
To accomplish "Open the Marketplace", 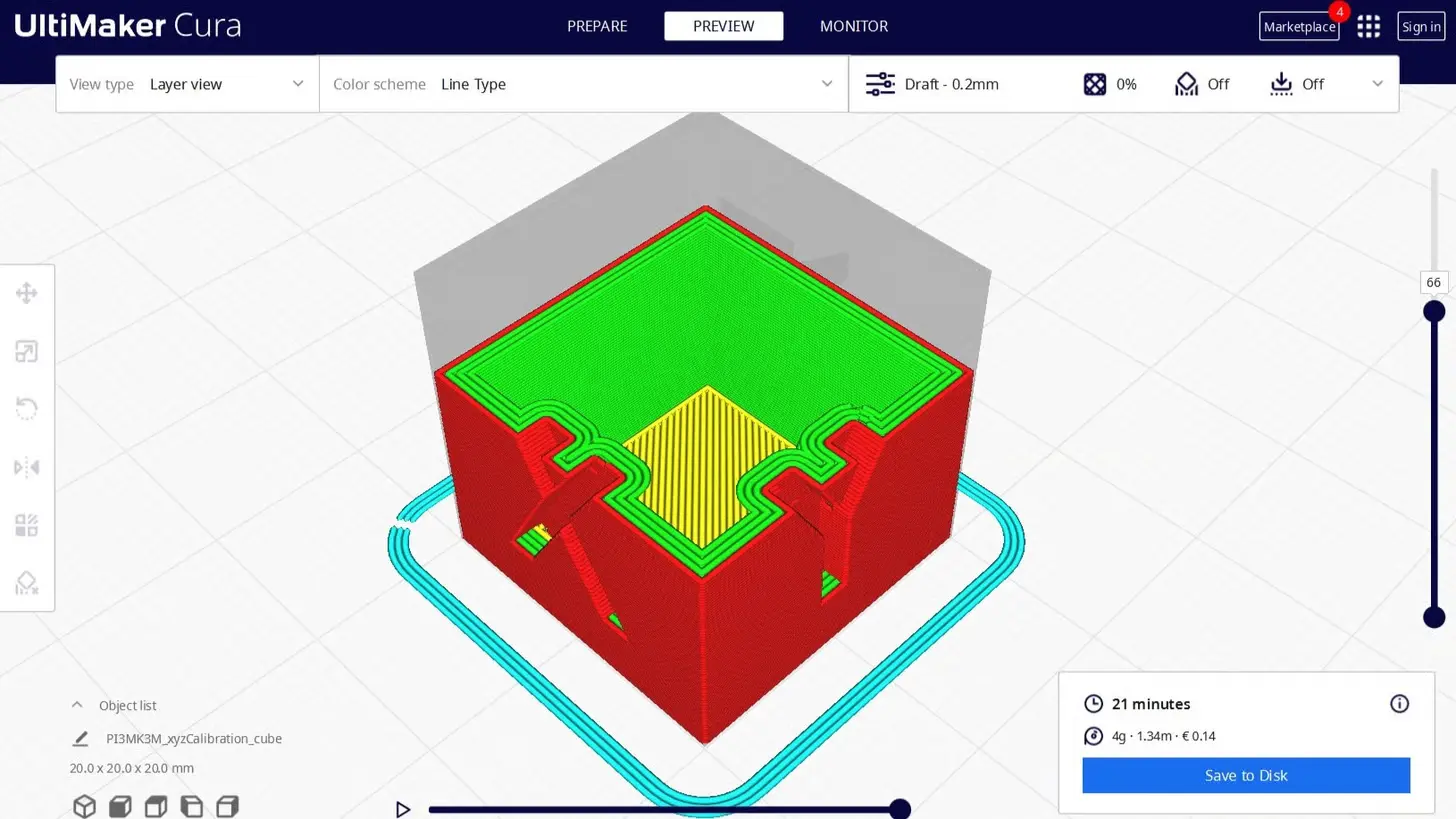I will point(1299,27).
